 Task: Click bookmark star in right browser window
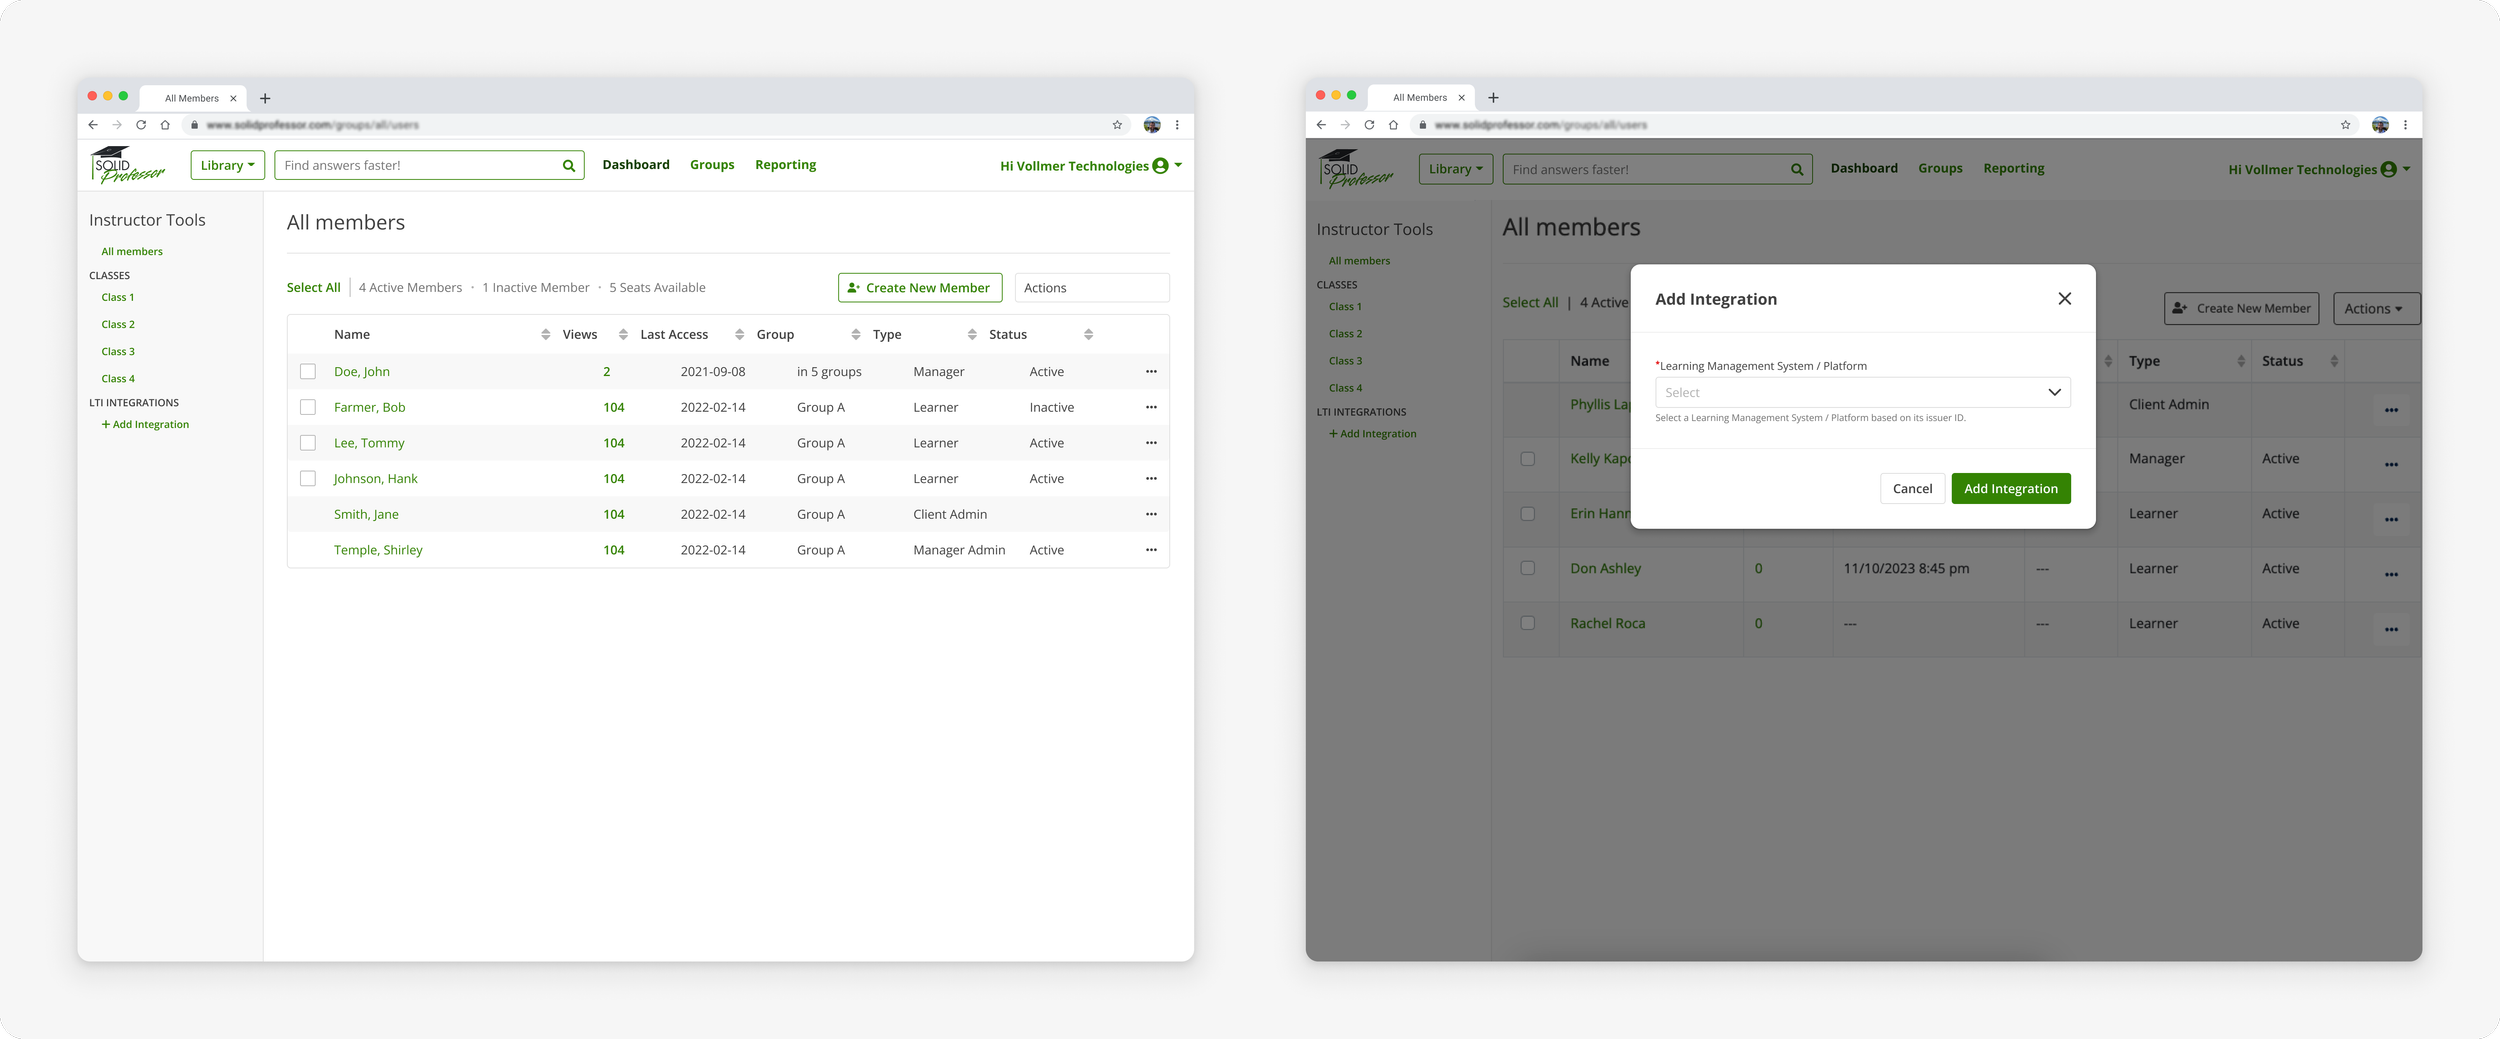2345,125
